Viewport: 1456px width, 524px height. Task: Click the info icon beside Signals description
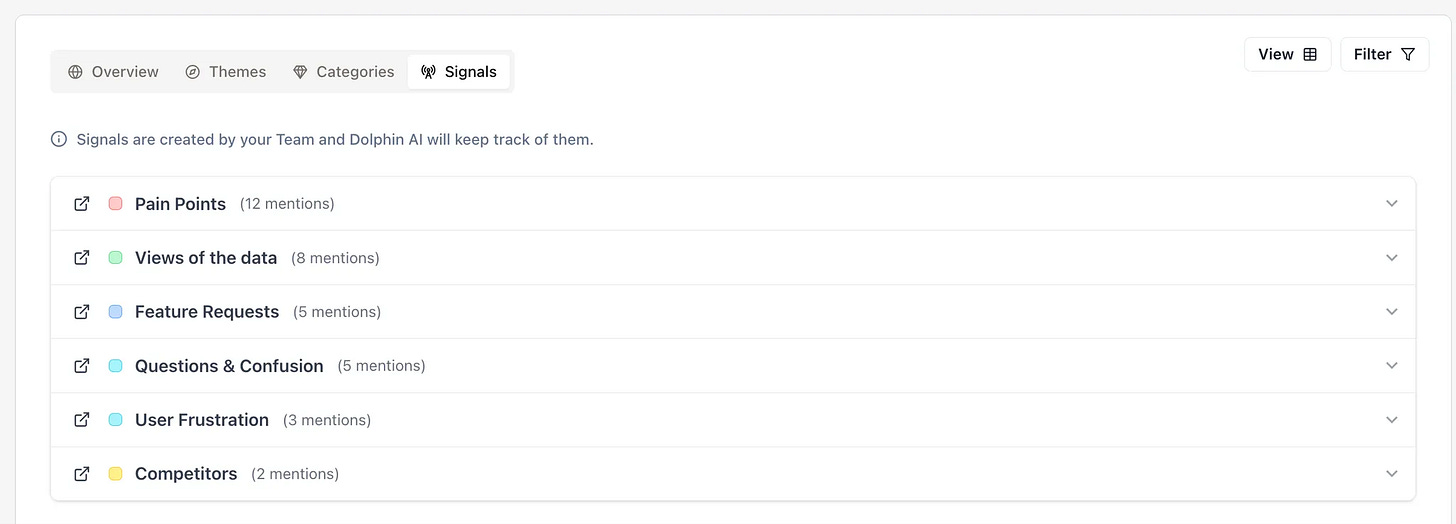(59, 140)
